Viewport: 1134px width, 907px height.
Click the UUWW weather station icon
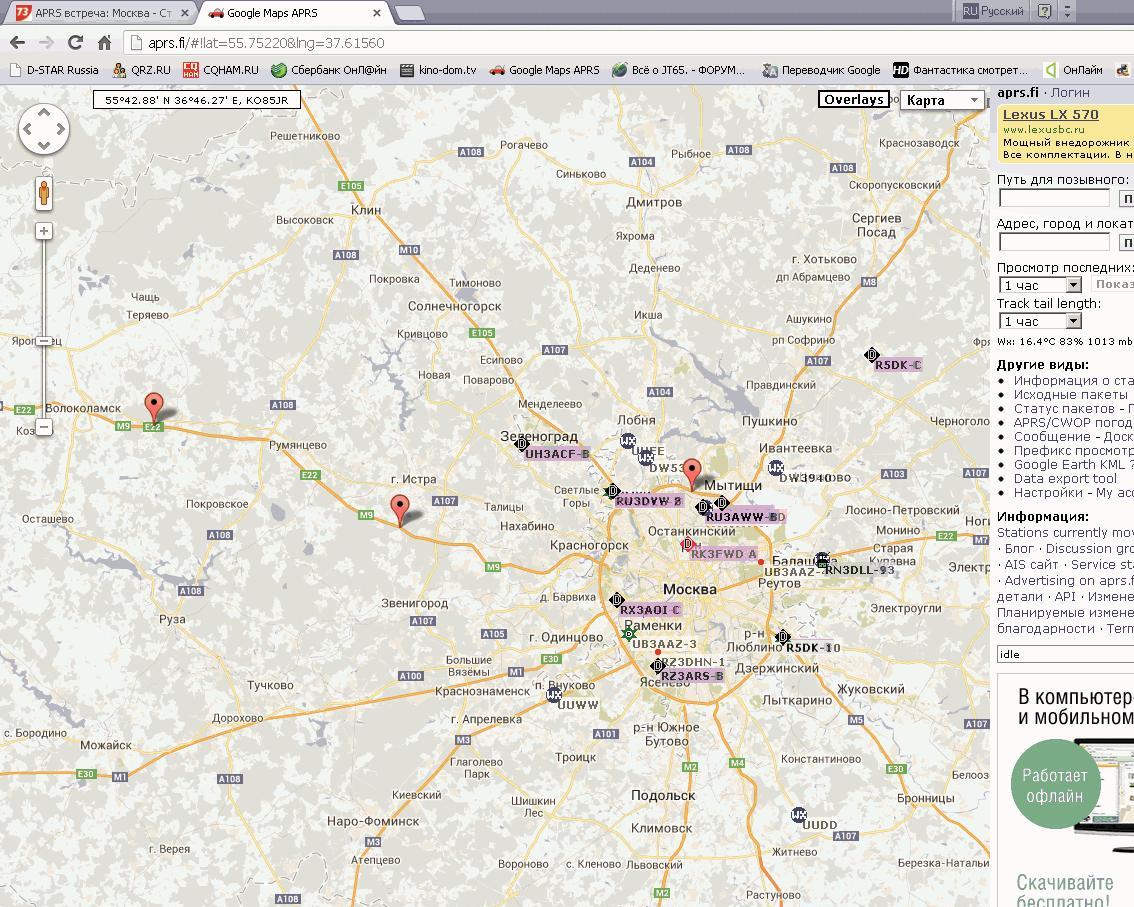[x=554, y=695]
